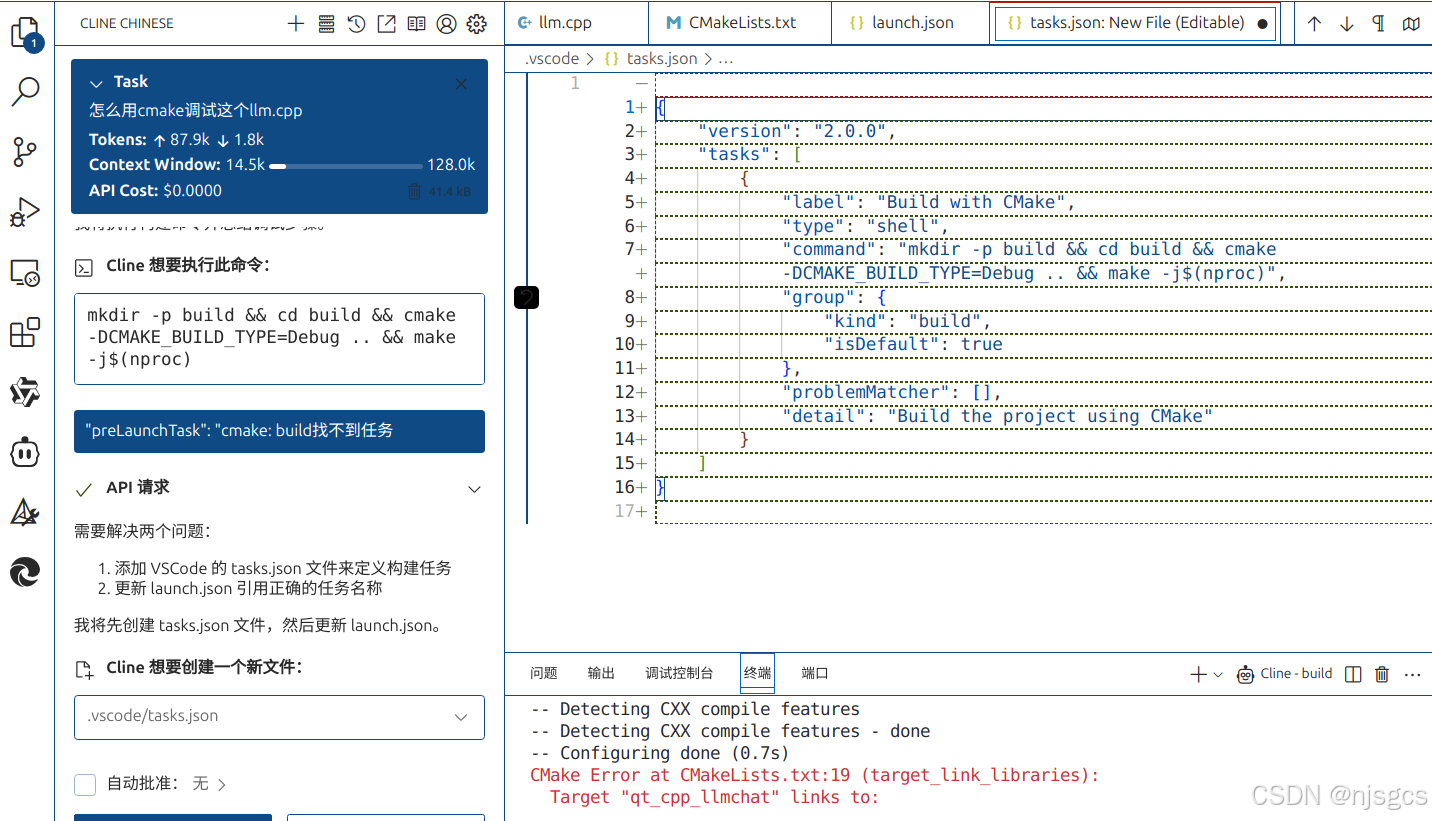Open Source Control from the activity bar
The height and width of the screenshot is (821, 1432).
pos(25,152)
